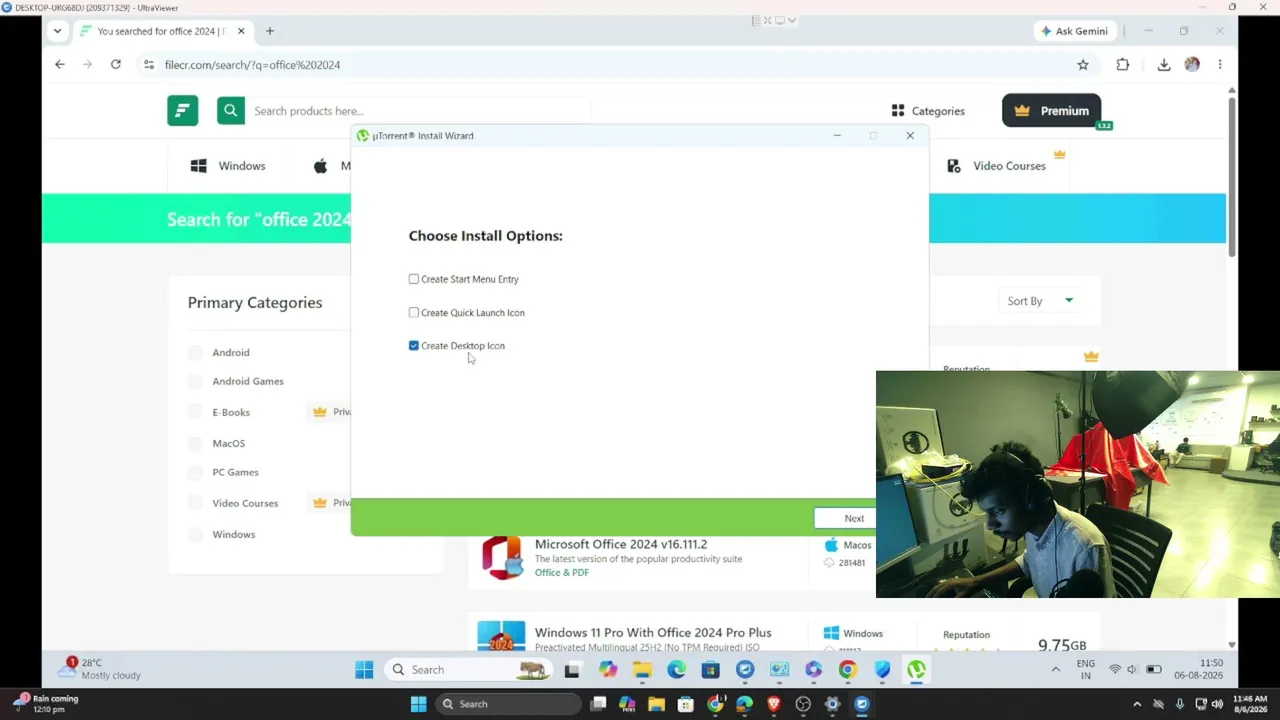
Task: Open Task View on the remote taskbar
Action: coord(572,670)
